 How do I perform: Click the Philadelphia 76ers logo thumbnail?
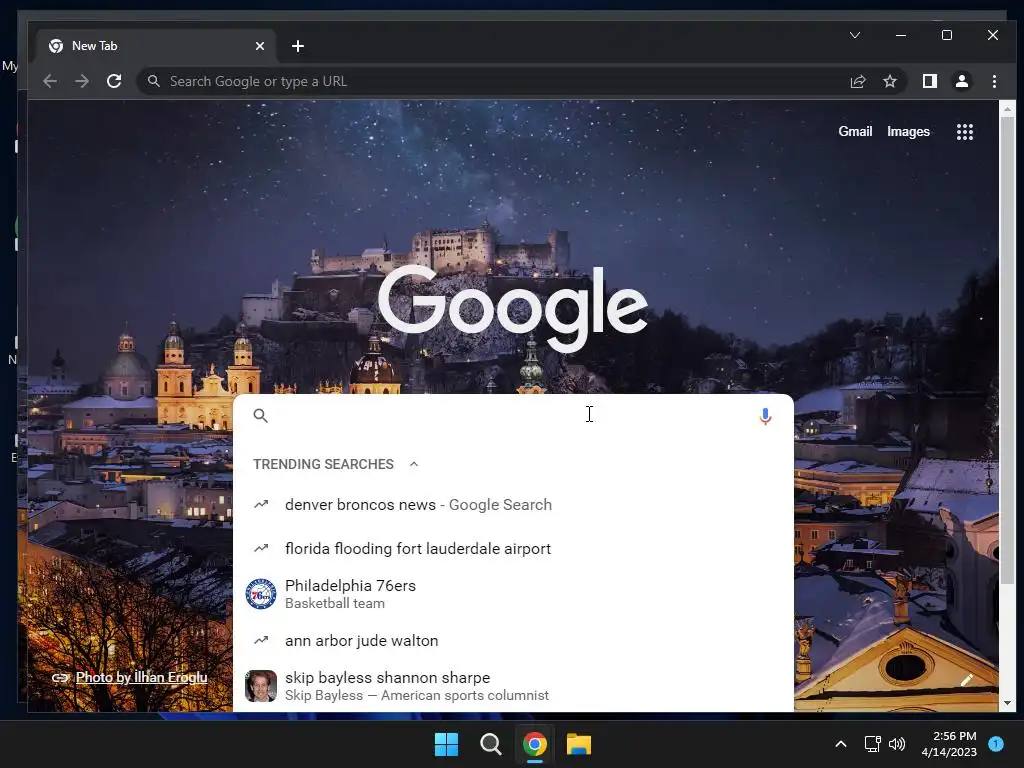click(x=261, y=594)
